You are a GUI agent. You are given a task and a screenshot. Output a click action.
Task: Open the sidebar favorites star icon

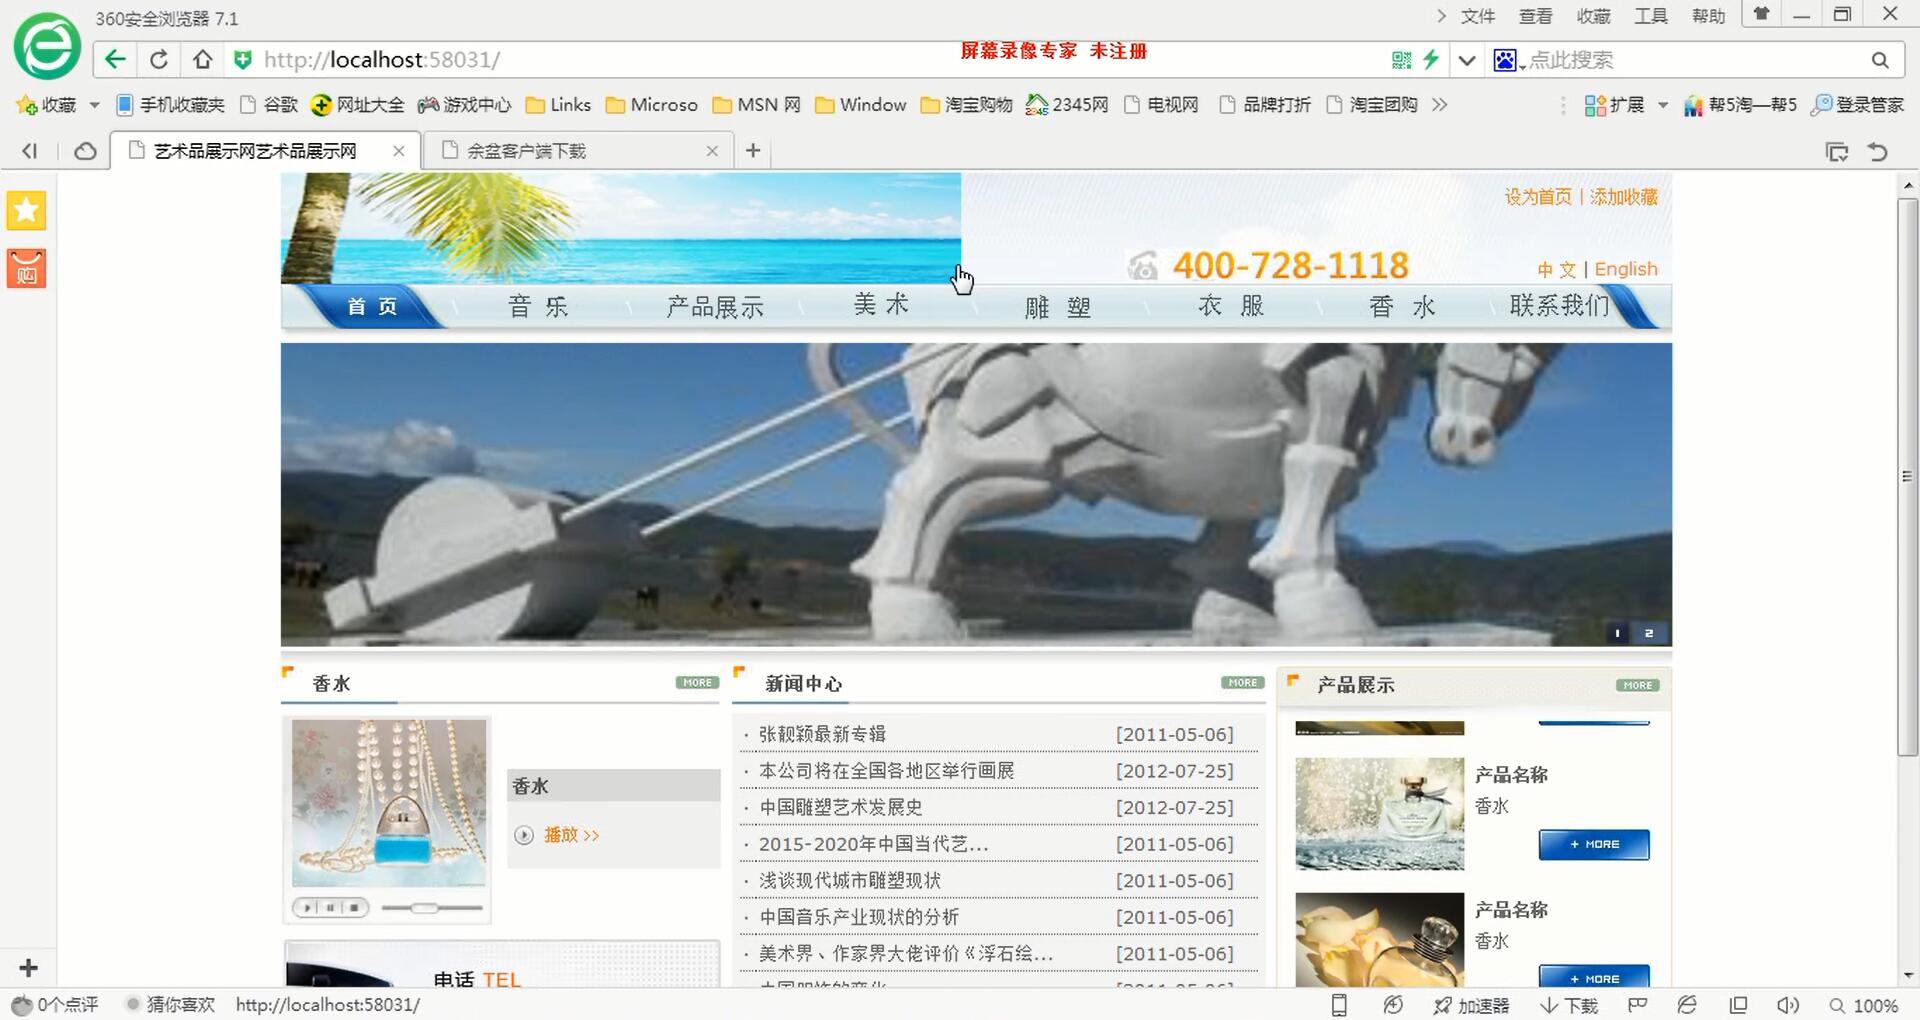click(26, 211)
